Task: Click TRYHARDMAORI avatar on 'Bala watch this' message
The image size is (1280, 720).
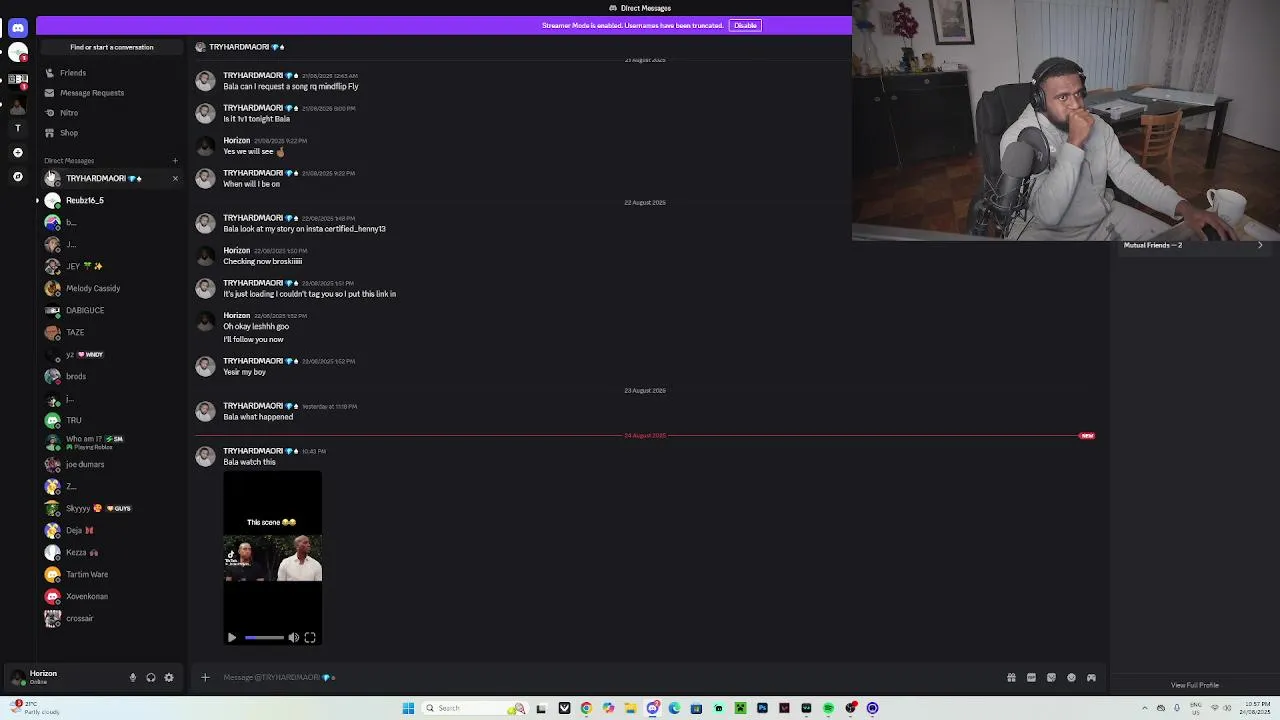Action: point(205,457)
